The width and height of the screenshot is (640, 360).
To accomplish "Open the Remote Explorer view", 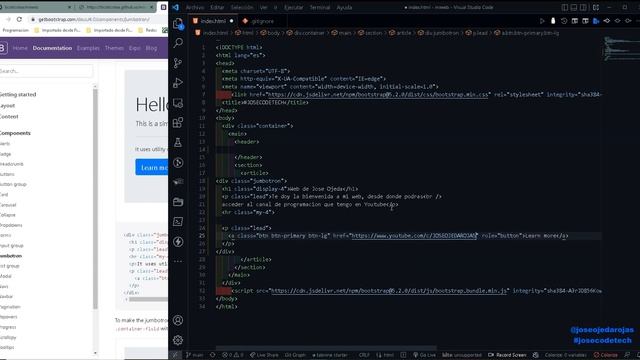I will 178,103.
